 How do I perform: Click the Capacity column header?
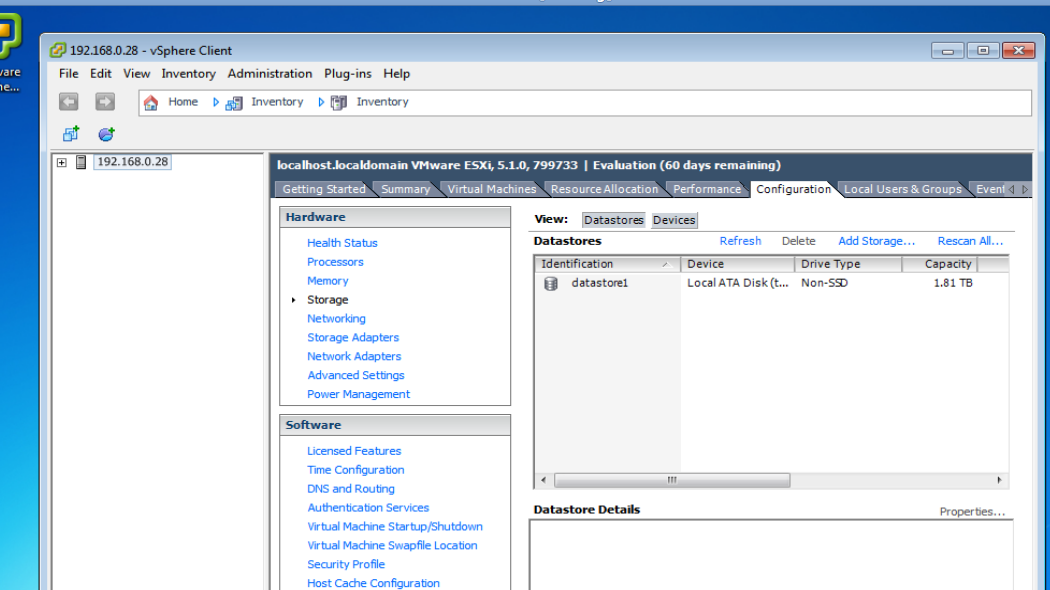[x=940, y=264]
